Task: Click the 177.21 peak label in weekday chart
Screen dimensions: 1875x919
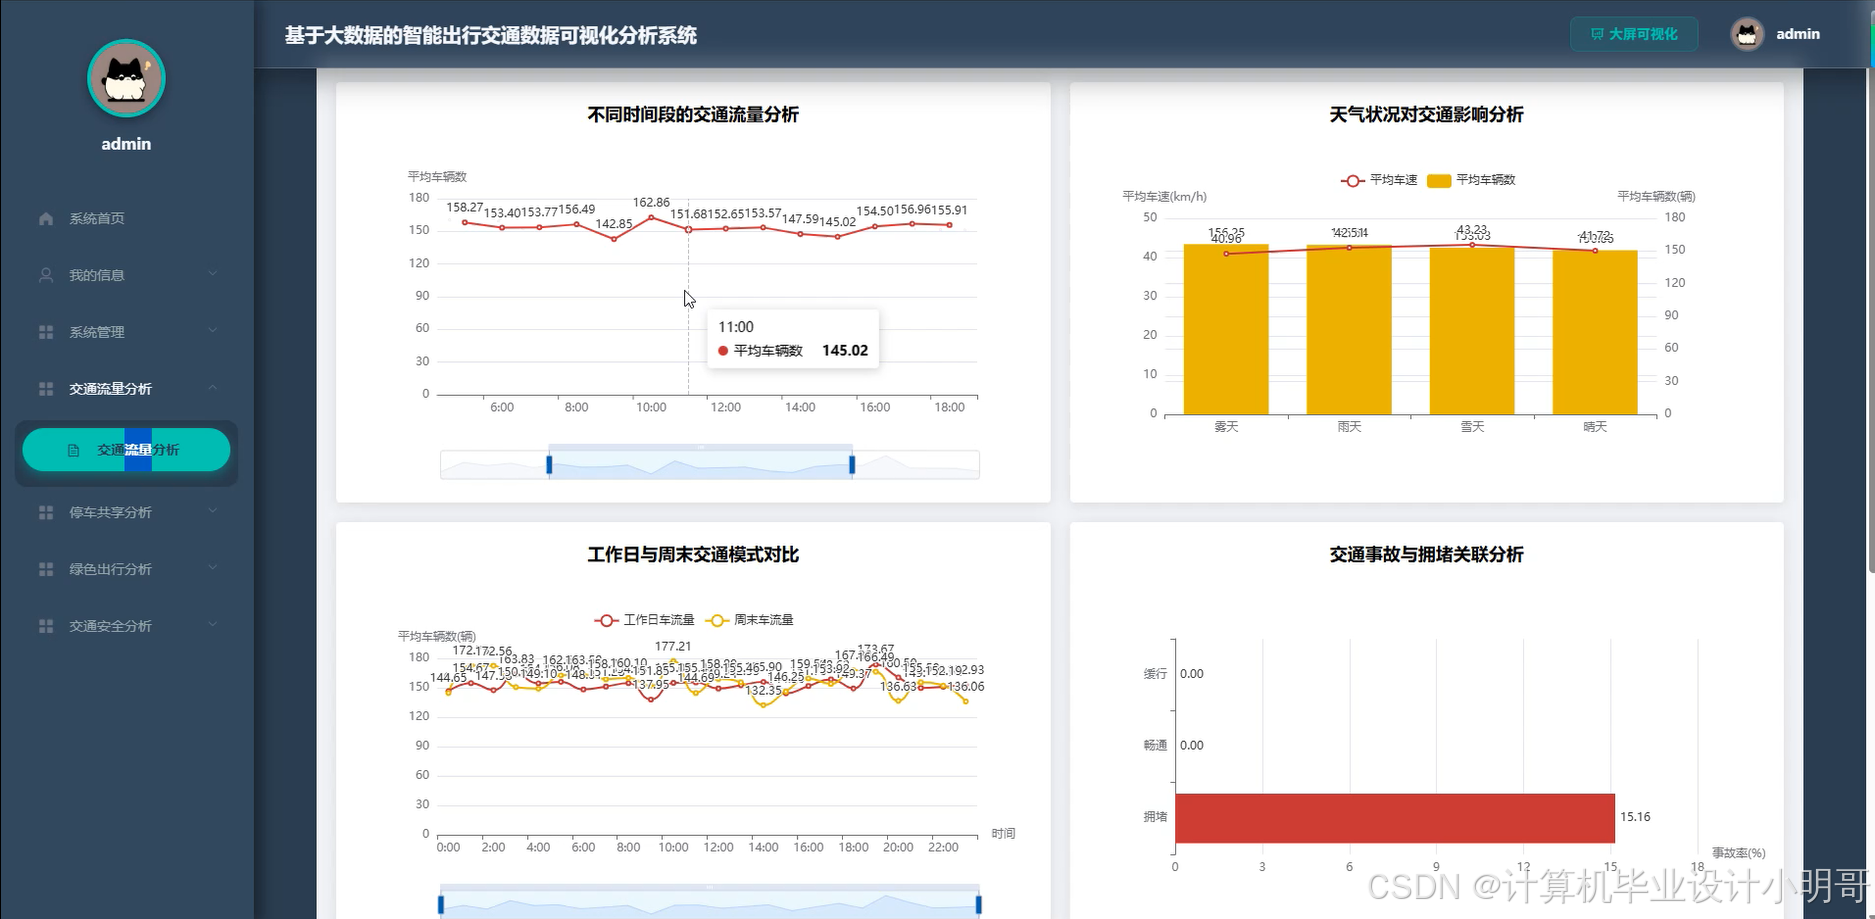Action: pyautogui.click(x=673, y=647)
